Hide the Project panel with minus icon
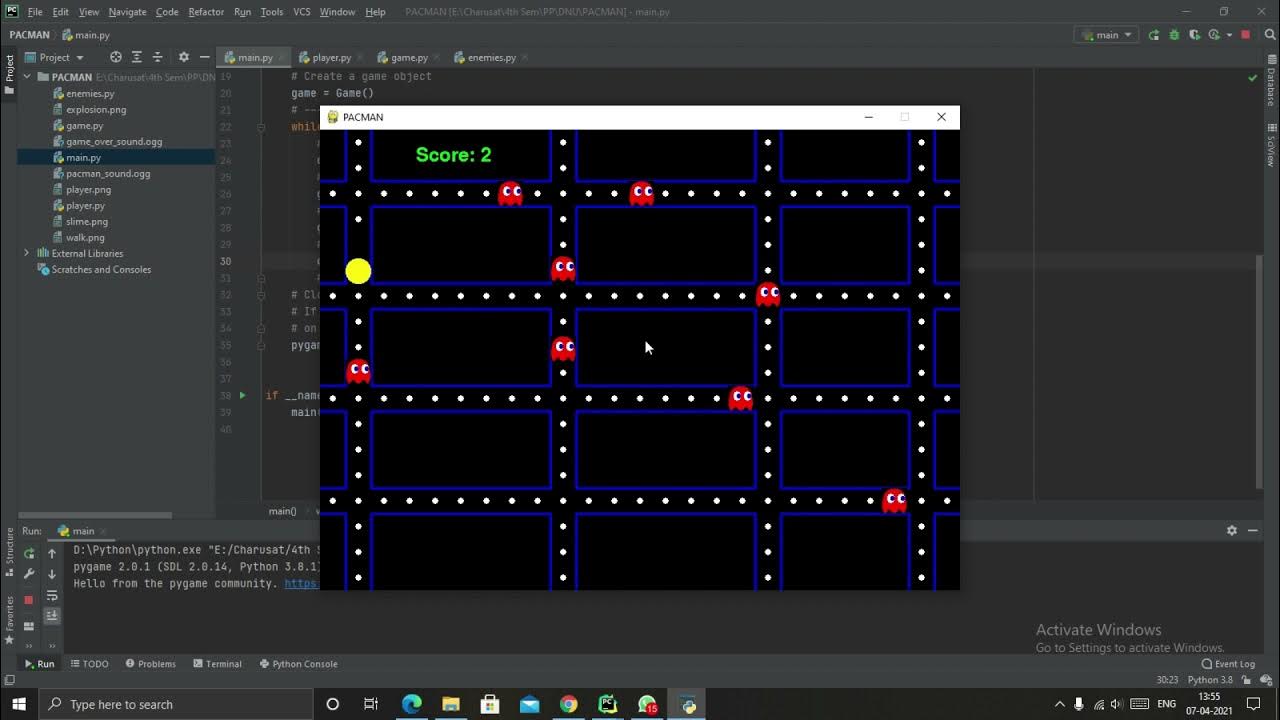Image resolution: width=1280 pixels, height=720 pixels. tap(204, 57)
